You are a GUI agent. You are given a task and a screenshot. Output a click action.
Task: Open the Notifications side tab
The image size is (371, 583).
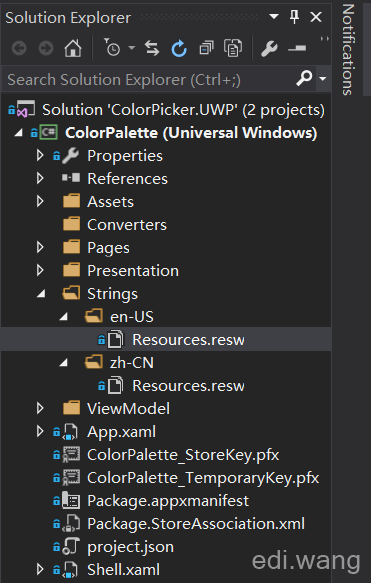coord(348,49)
